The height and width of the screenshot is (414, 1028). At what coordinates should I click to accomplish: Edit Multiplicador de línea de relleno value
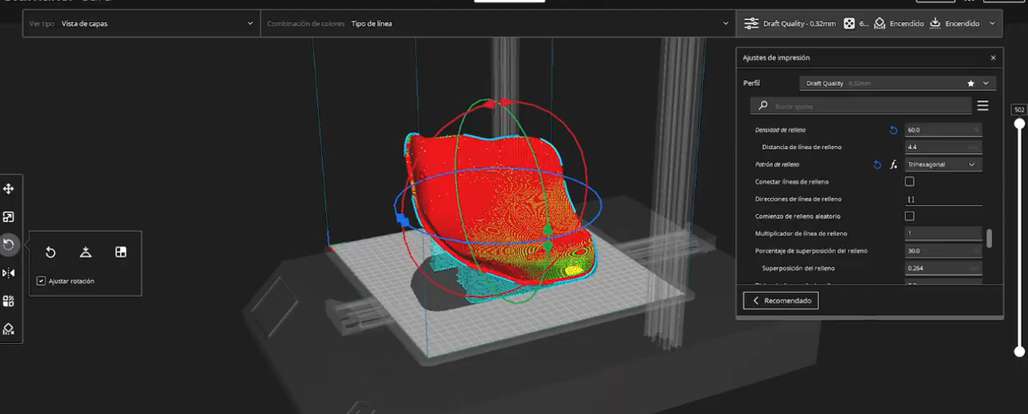click(943, 234)
